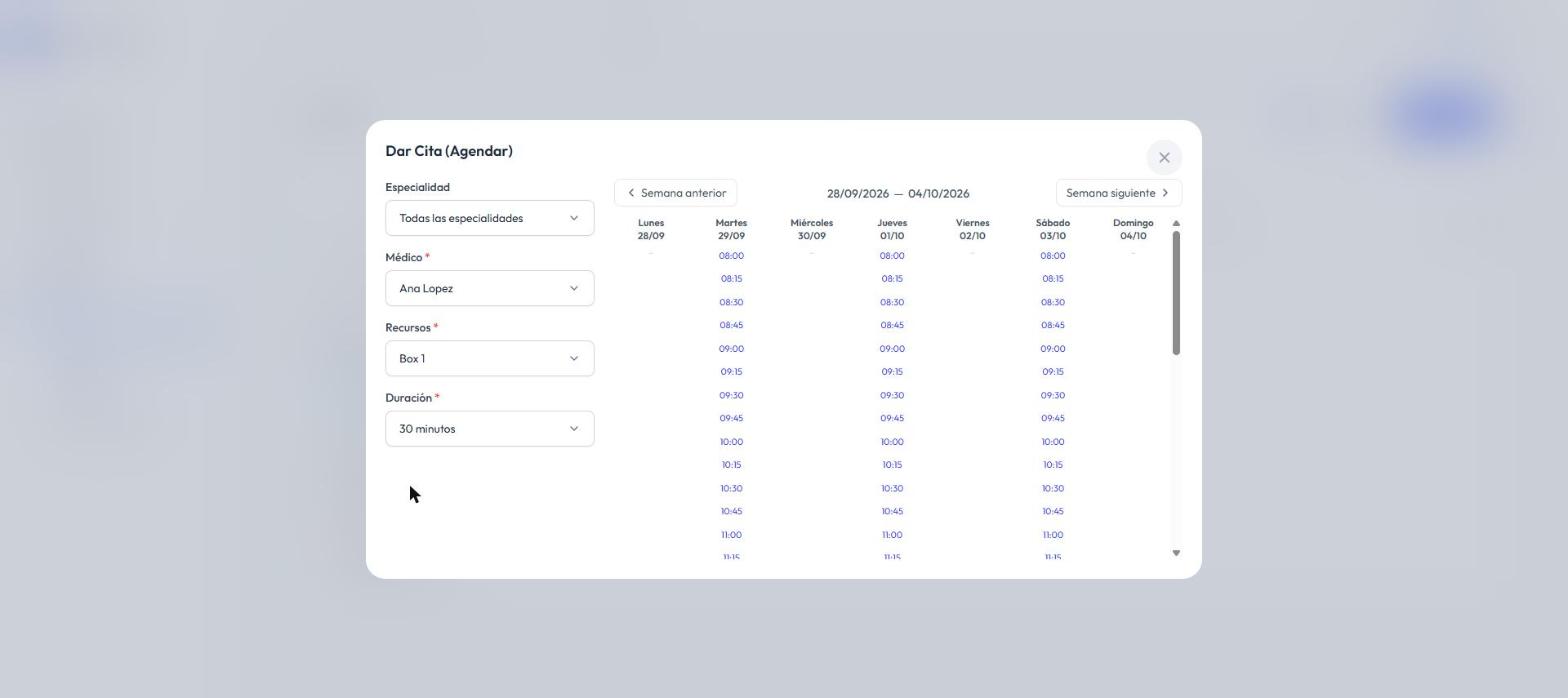
Task: Click the Lunes 28/09 column header
Action: [x=651, y=229]
